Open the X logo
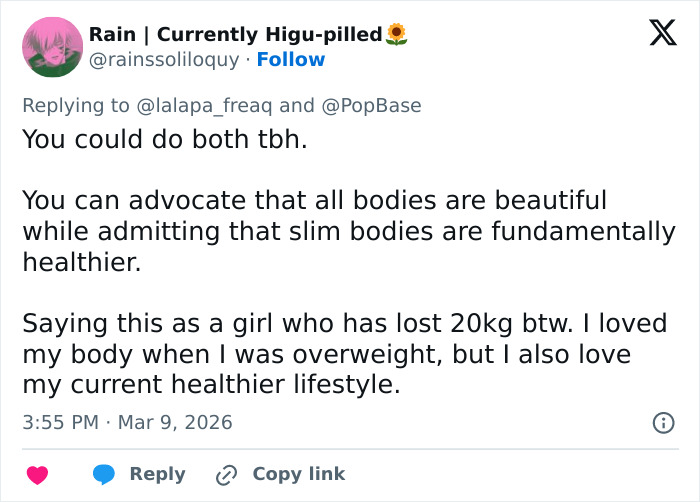The image size is (700, 502). pyautogui.click(x=656, y=35)
